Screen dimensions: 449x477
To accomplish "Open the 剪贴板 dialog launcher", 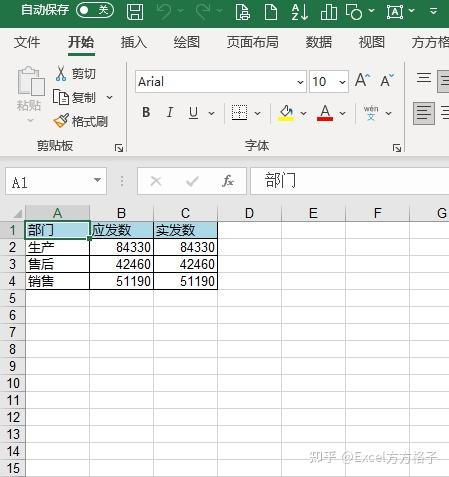I will point(119,148).
